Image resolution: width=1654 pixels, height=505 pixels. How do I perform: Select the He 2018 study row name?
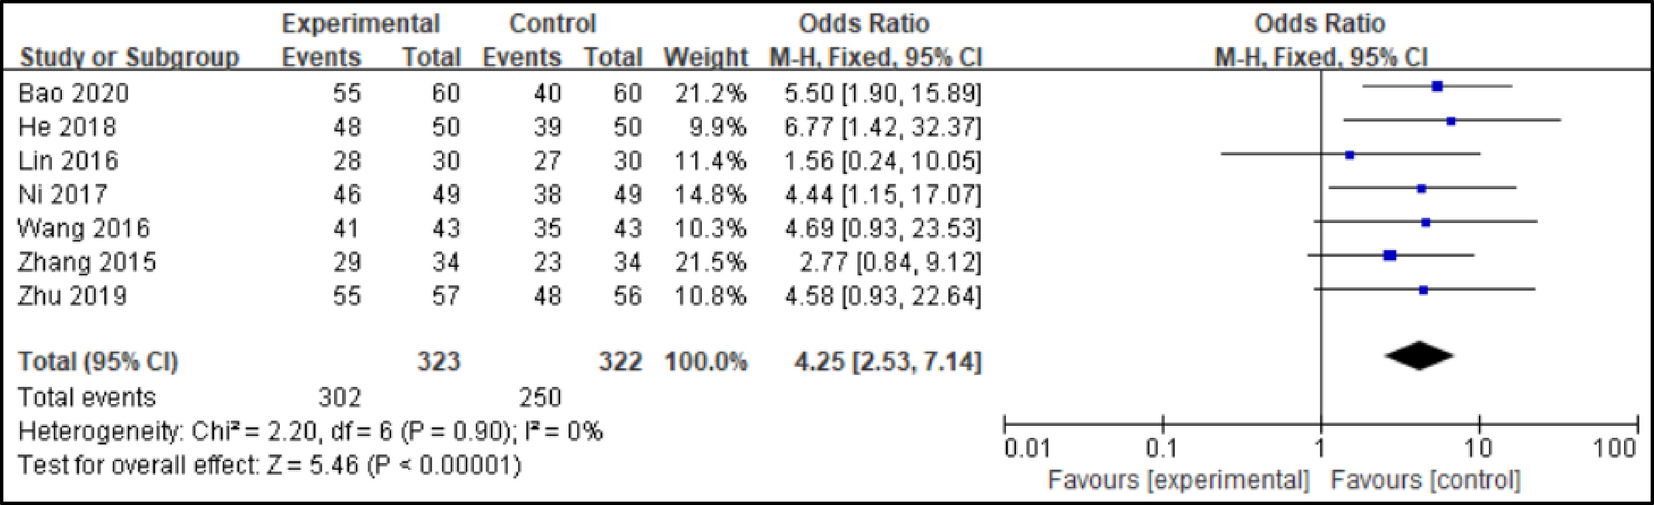(67, 128)
